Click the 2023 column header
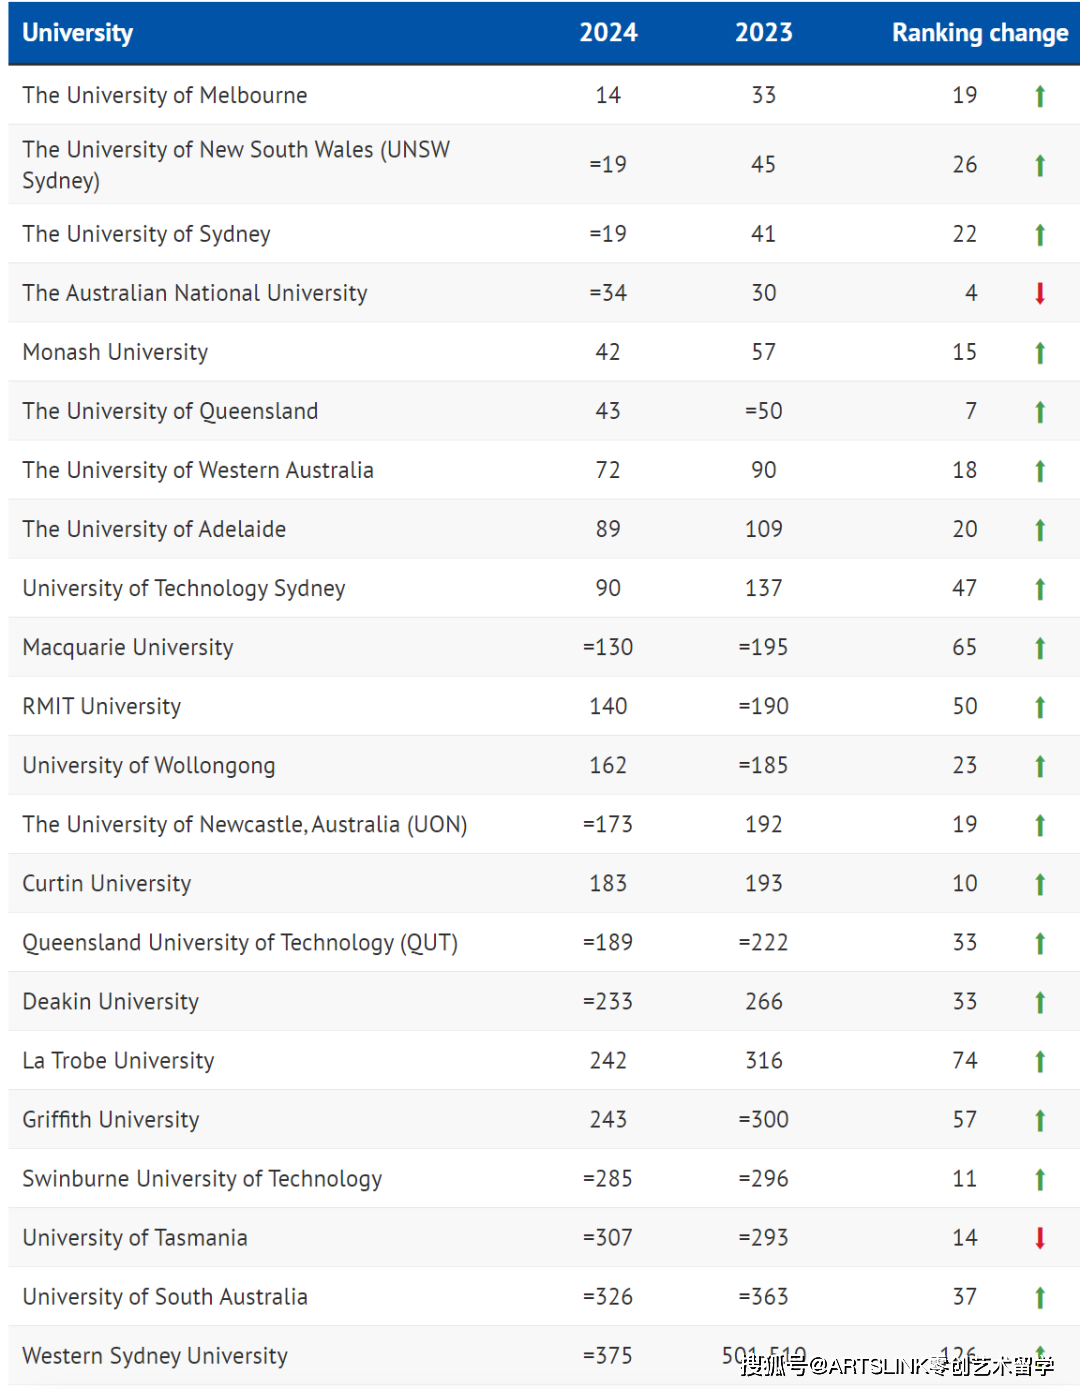 764,33
